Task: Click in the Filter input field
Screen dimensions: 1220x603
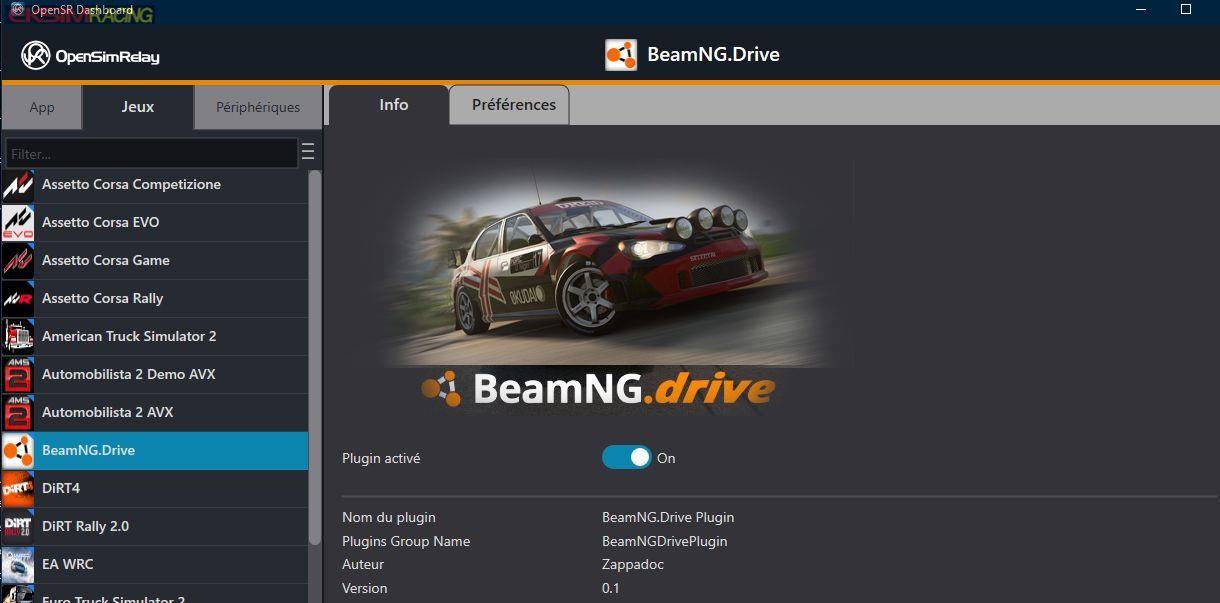Action: click(151, 153)
